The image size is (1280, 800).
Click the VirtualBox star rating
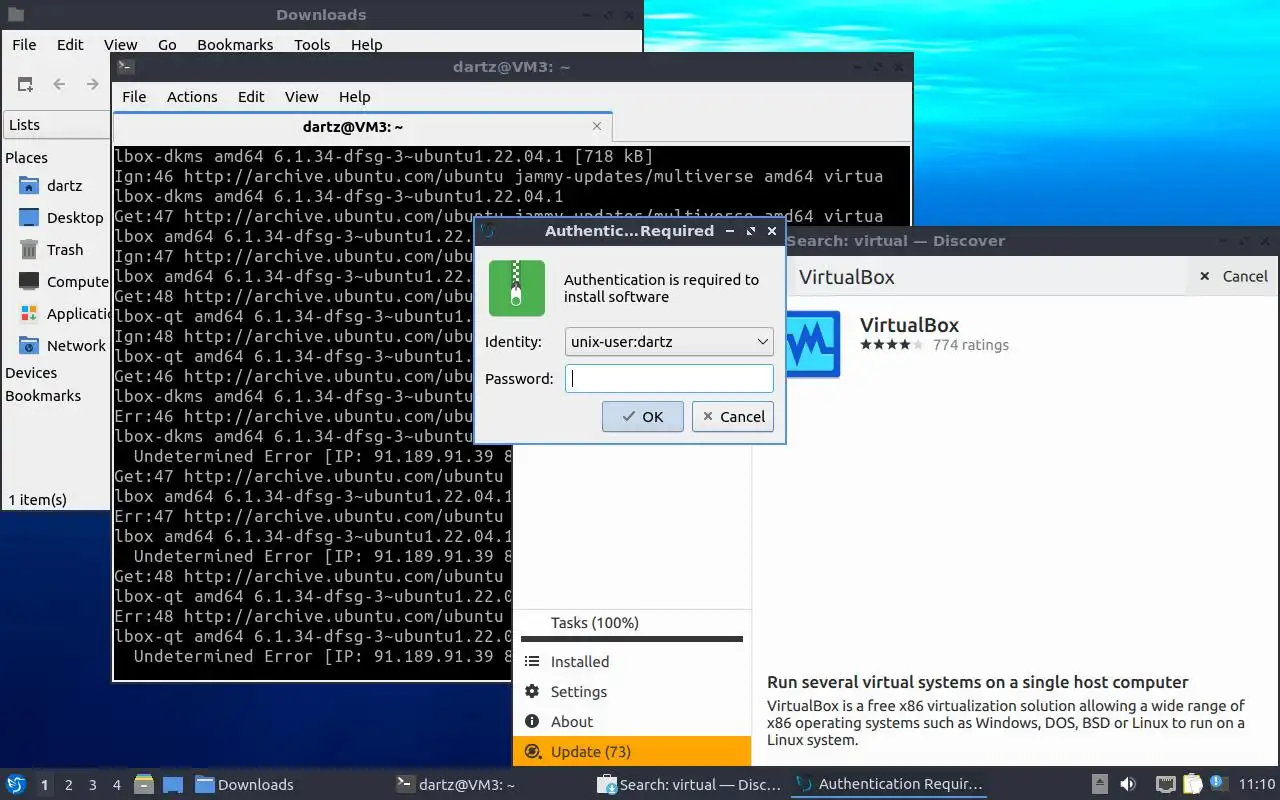[892, 345]
